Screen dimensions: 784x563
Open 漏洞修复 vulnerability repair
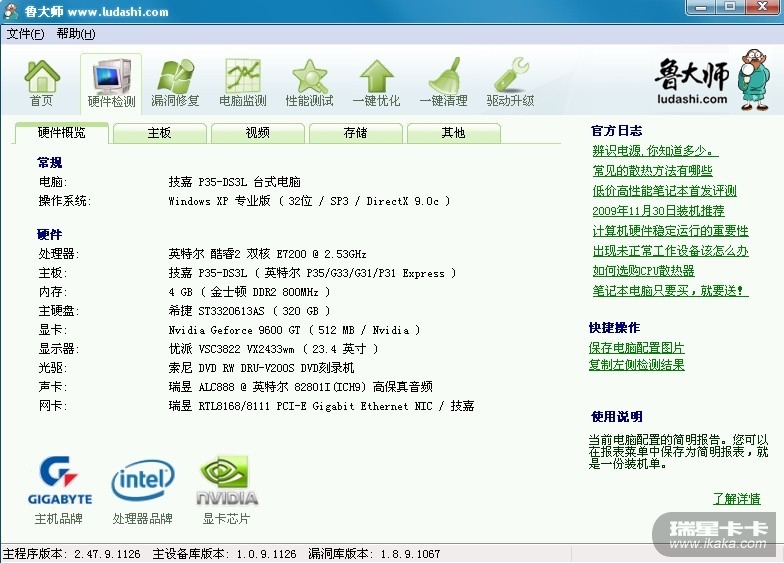(175, 84)
